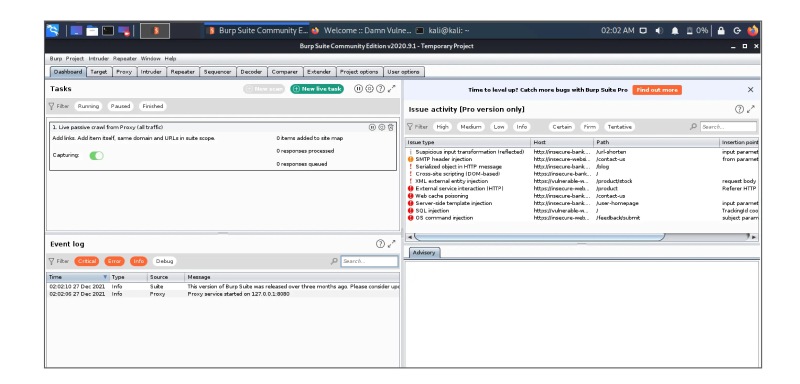The image size is (800, 384).
Task: Toggle the Low severity issue filter
Action: (499, 126)
